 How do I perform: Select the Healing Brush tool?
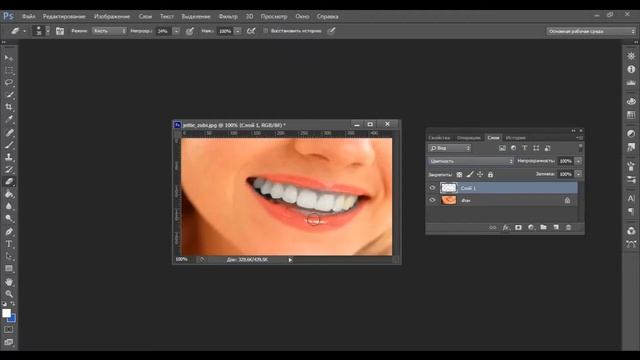click(9, 133)
